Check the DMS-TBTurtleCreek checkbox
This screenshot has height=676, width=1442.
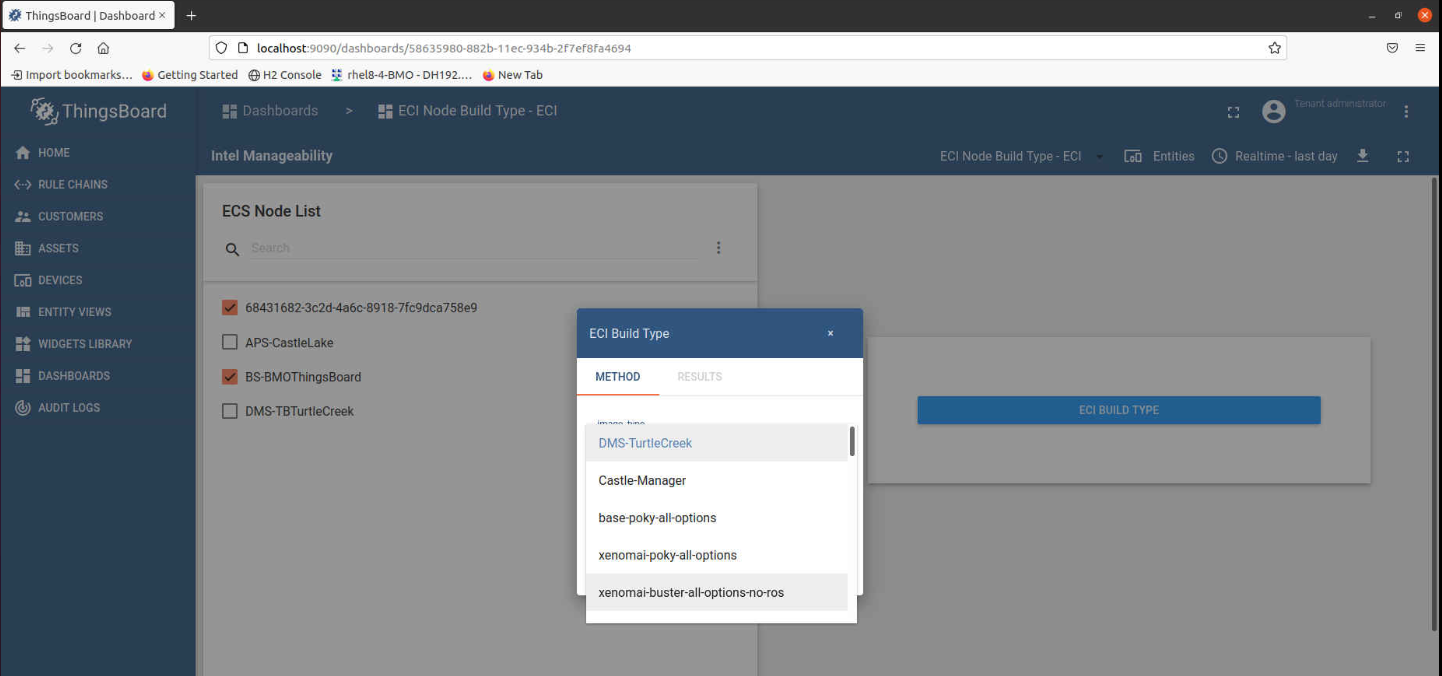(230, 411)
